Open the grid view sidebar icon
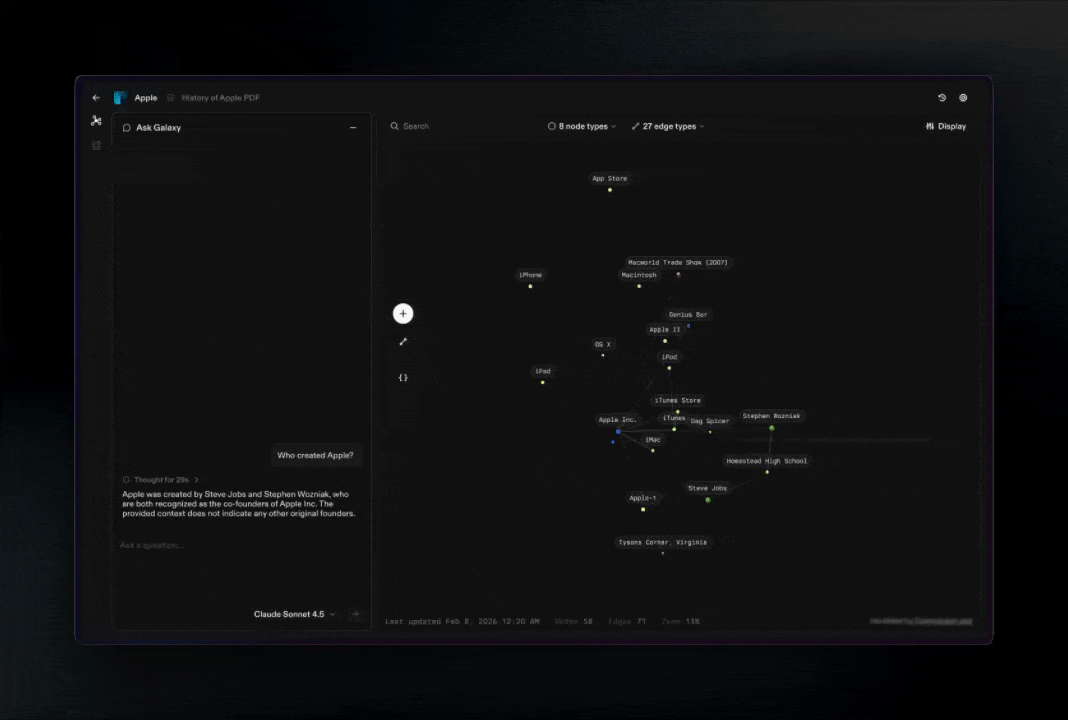This screenshot has height=720, width=1068. click(x=96, y=145)
